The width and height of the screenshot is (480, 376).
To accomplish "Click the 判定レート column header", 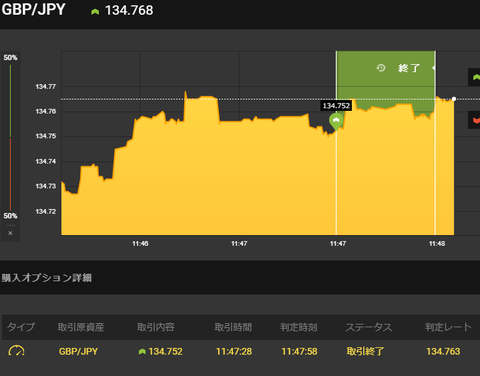I will (448, 327).
